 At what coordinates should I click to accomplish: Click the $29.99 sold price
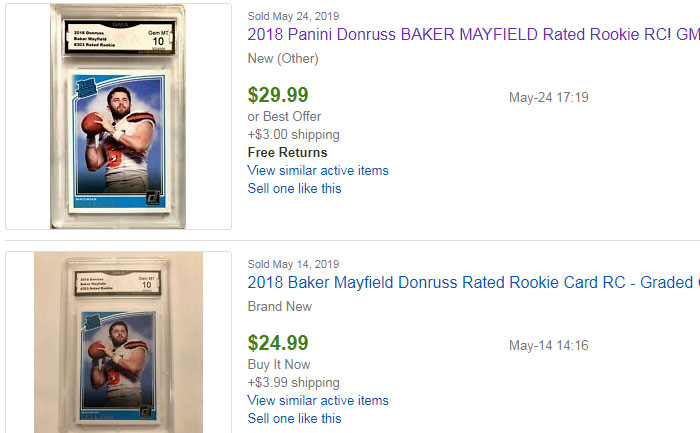pyautogui.click(x=278, y=95)
